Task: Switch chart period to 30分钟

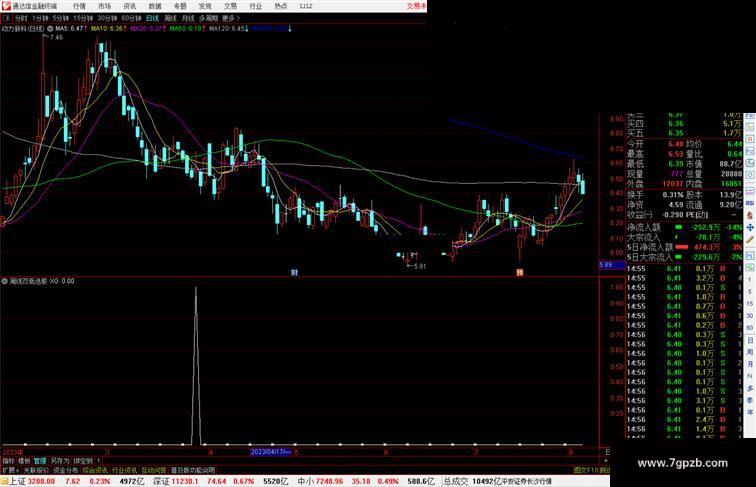Action: click(107, 18)
